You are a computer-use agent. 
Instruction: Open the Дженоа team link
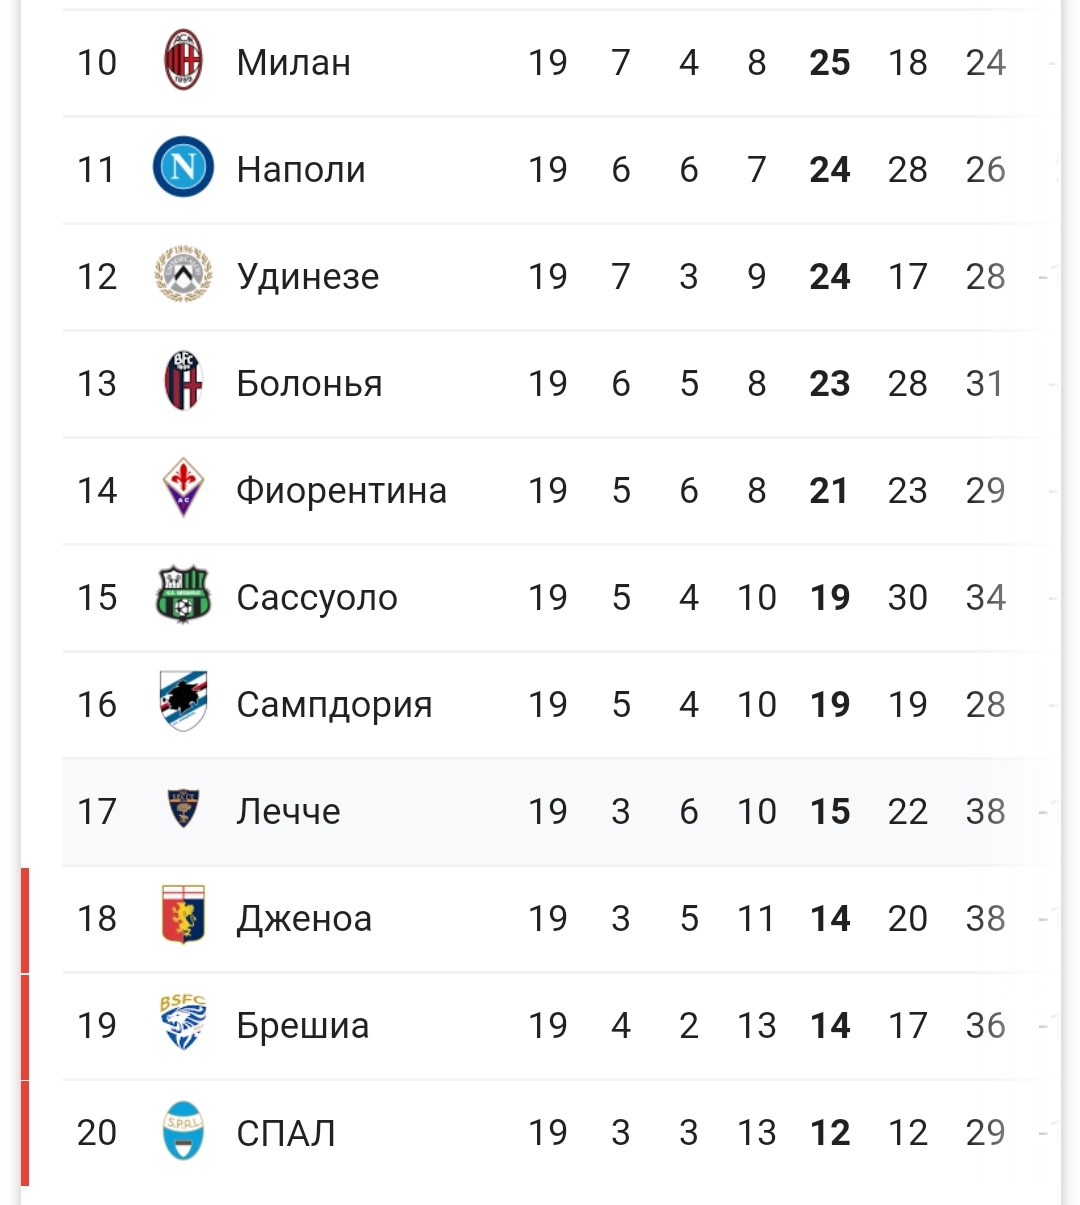pyautogui.click(x=305, y=919)
